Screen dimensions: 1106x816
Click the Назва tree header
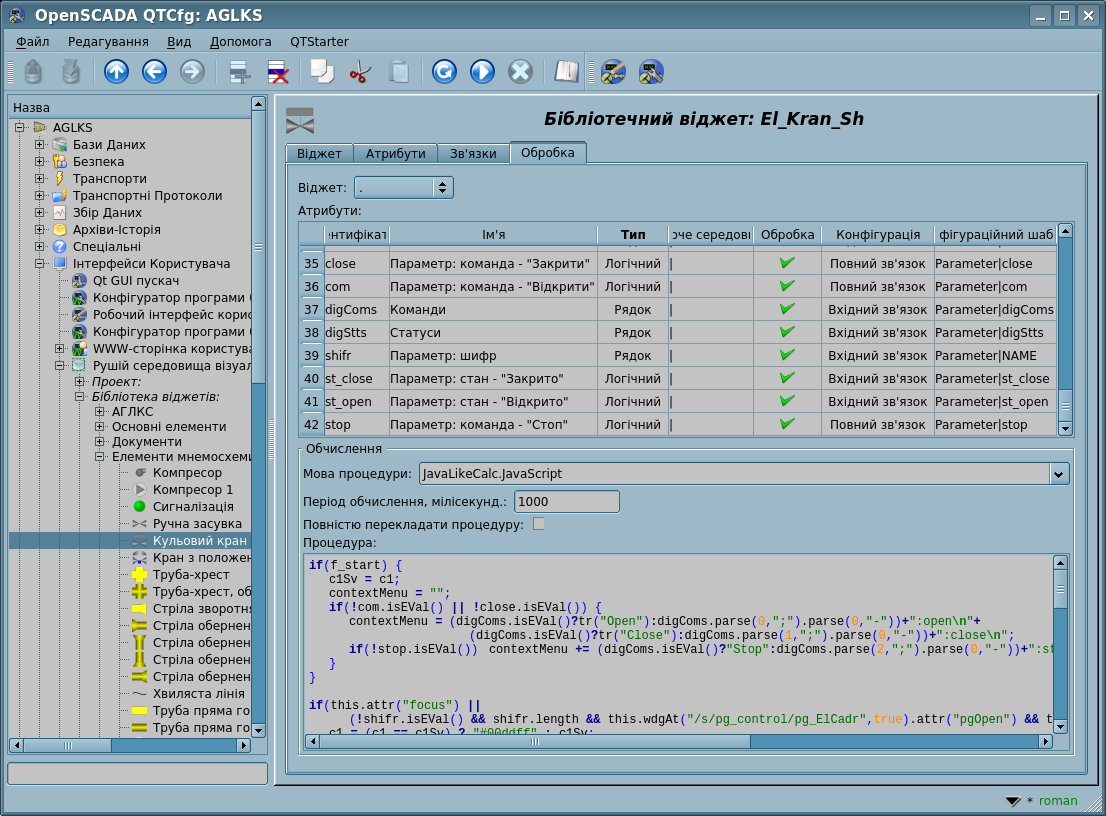(130, 107)
